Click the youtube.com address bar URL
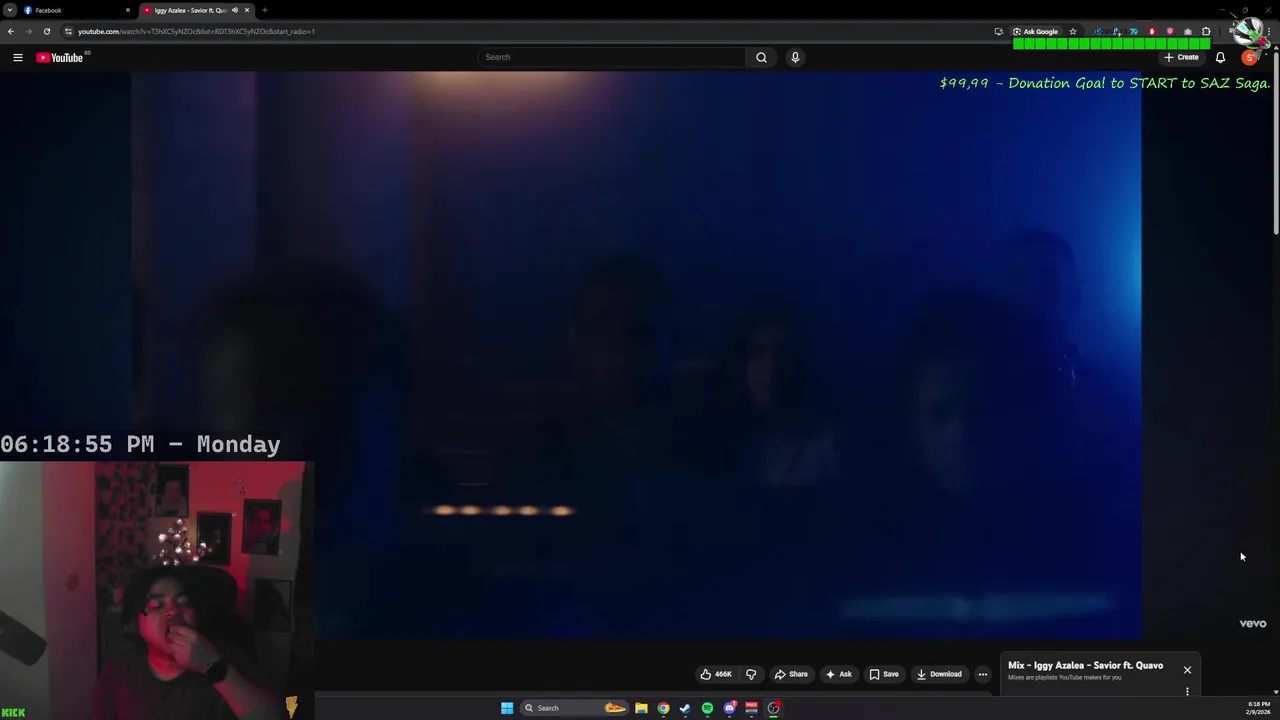 (x=196, y=31)
